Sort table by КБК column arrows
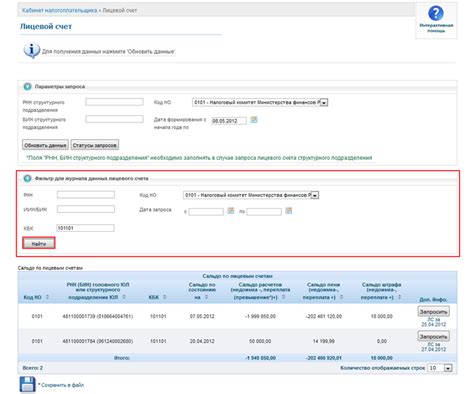Screen dimensions: 474x394 pos(165,297)
